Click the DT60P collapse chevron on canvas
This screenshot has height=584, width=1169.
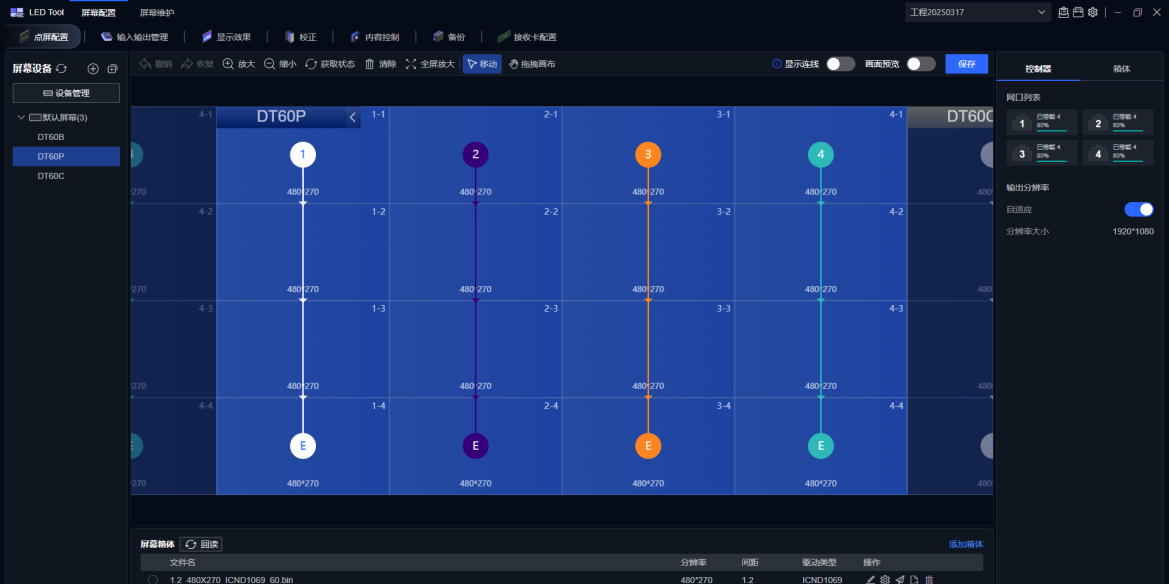352,117
